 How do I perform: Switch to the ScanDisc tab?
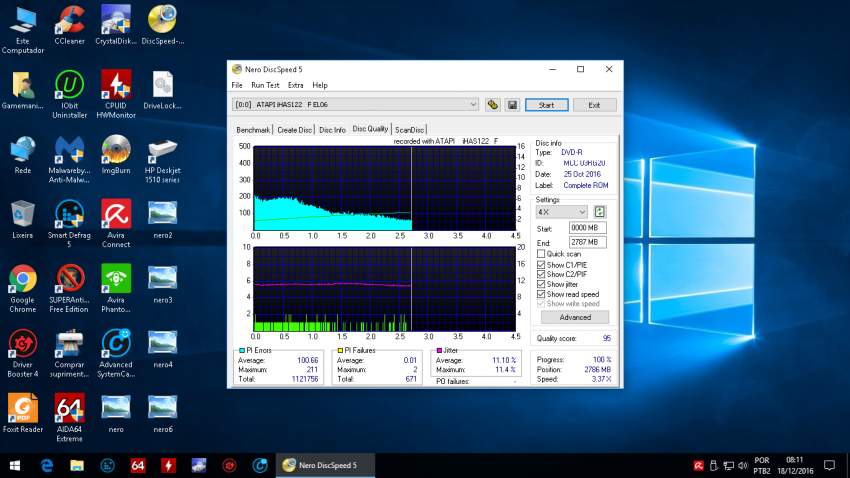pyautogui.click(x=409, y=130)
